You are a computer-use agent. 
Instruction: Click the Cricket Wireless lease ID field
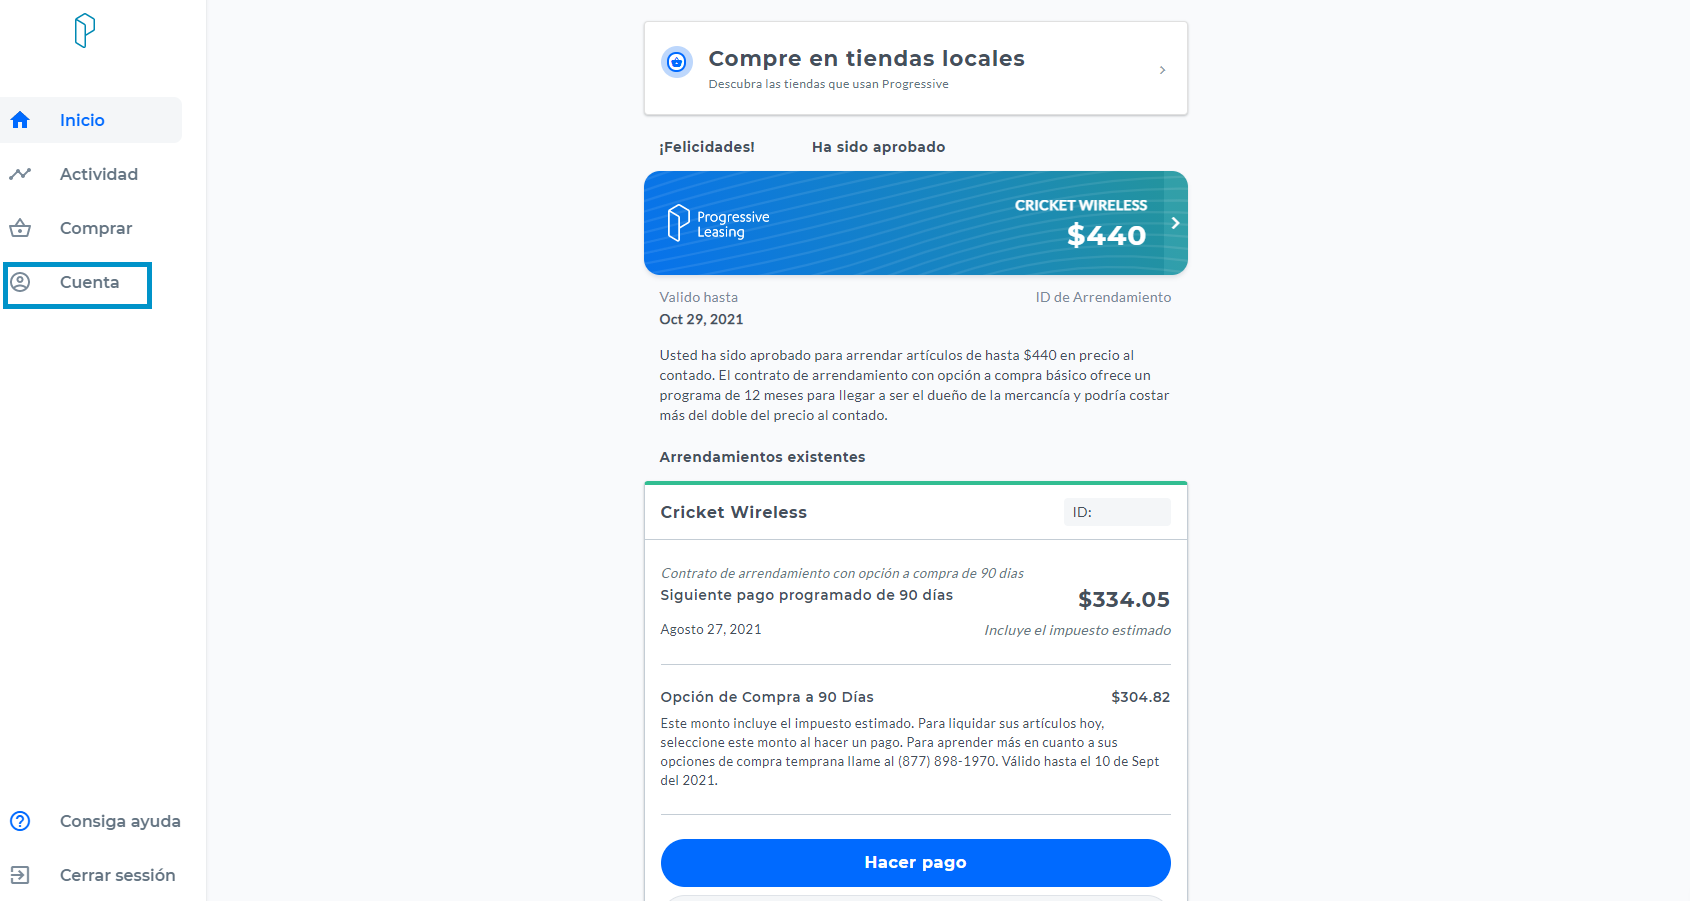pyautogui.click(x=1117, y=512)
